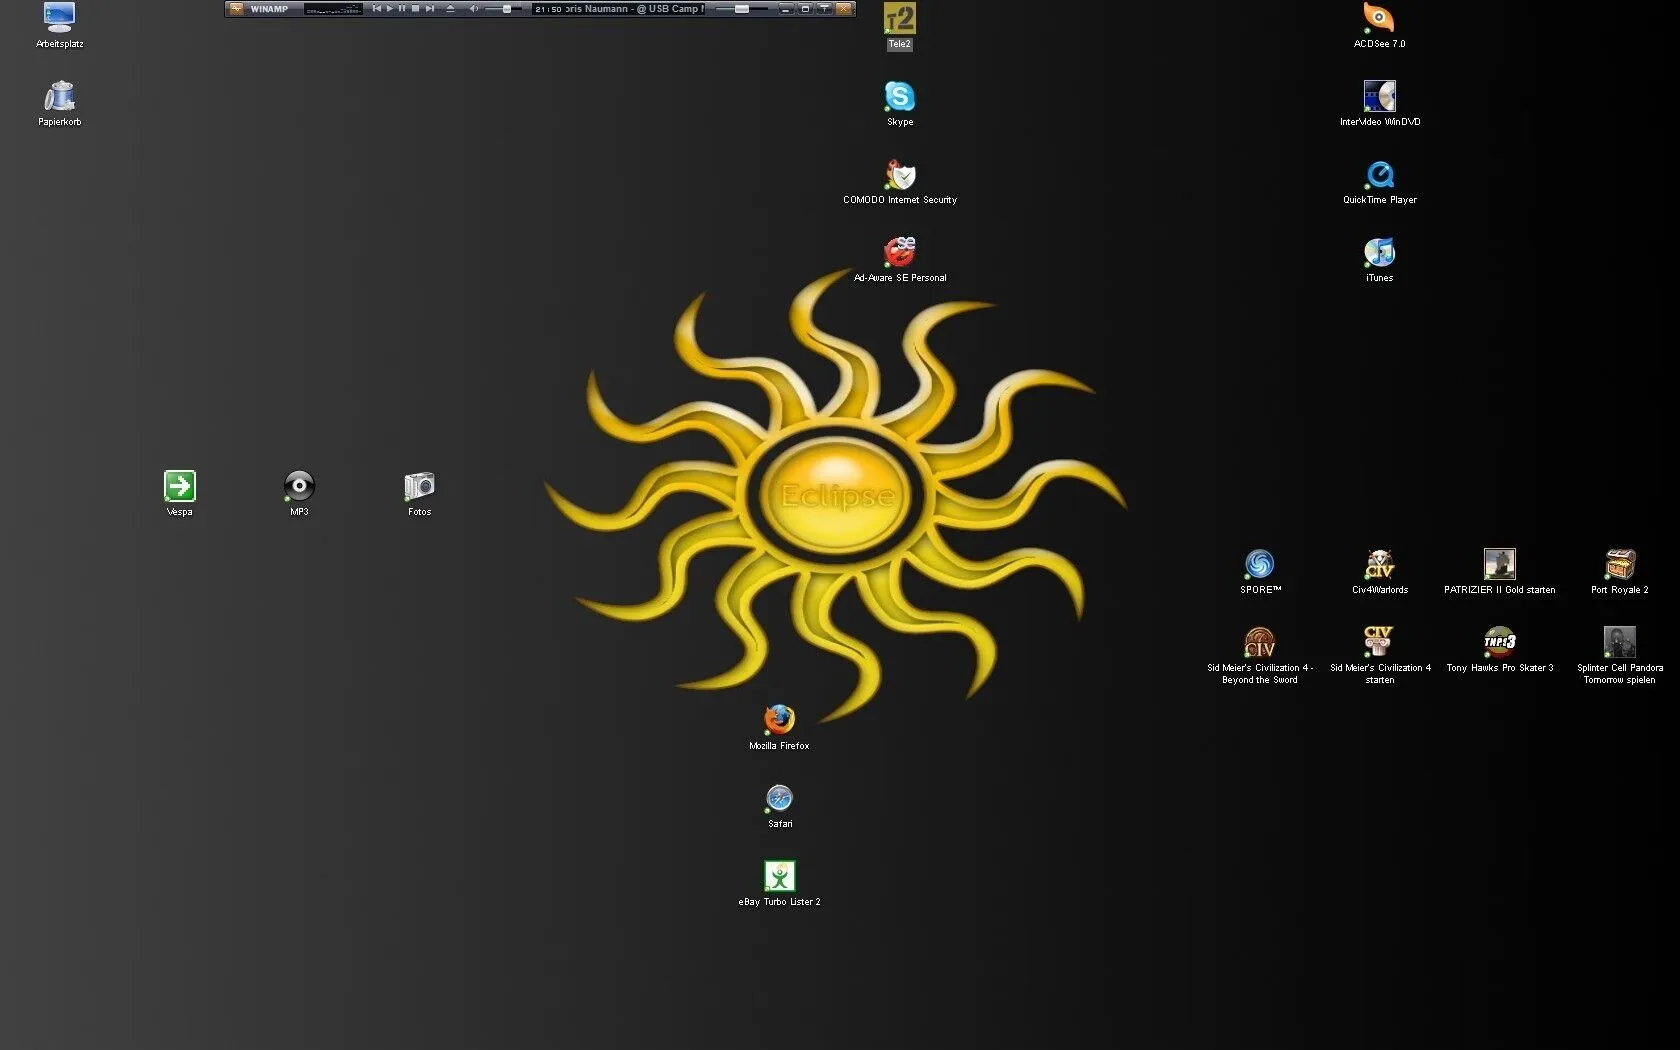
Task: Click the Winamp volume slider
Action: click(505, 9)
